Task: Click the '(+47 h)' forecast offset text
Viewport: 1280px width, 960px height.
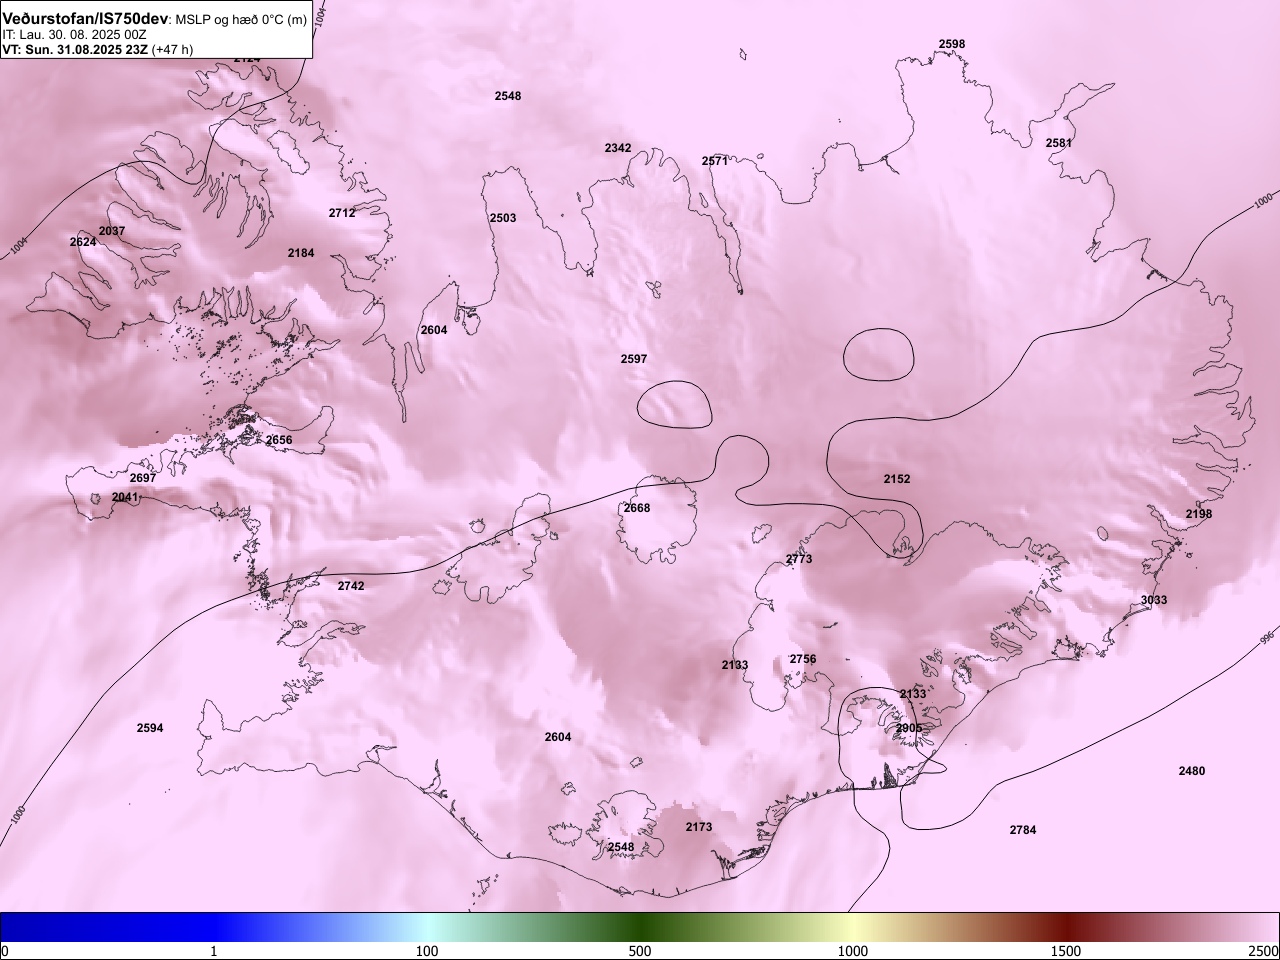Action: coord(172,49)
